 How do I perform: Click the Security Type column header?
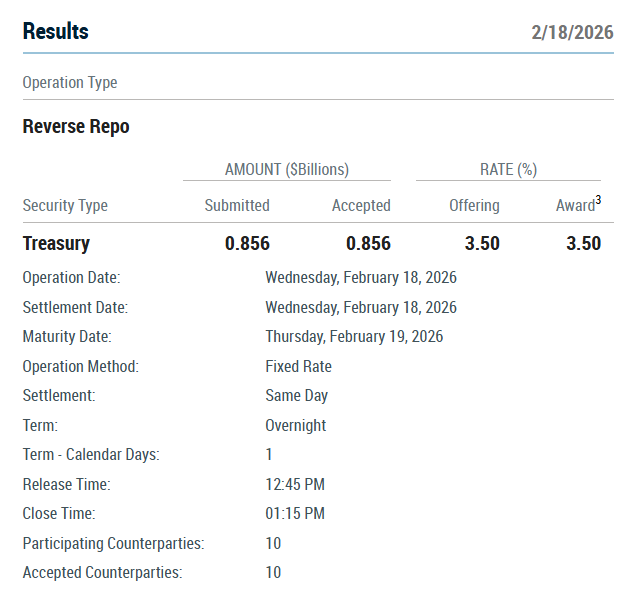(65, 205)
